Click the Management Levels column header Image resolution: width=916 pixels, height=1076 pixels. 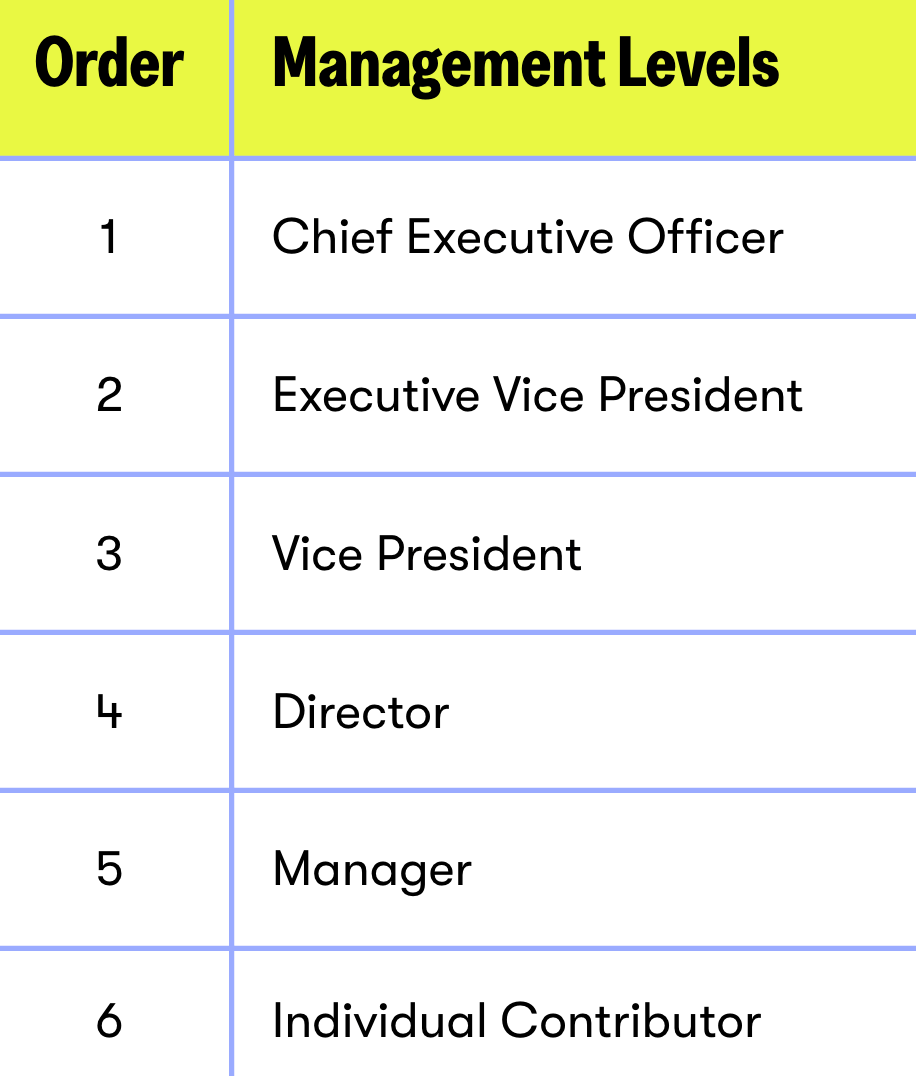pyautogui.click(x=526, y=65)
